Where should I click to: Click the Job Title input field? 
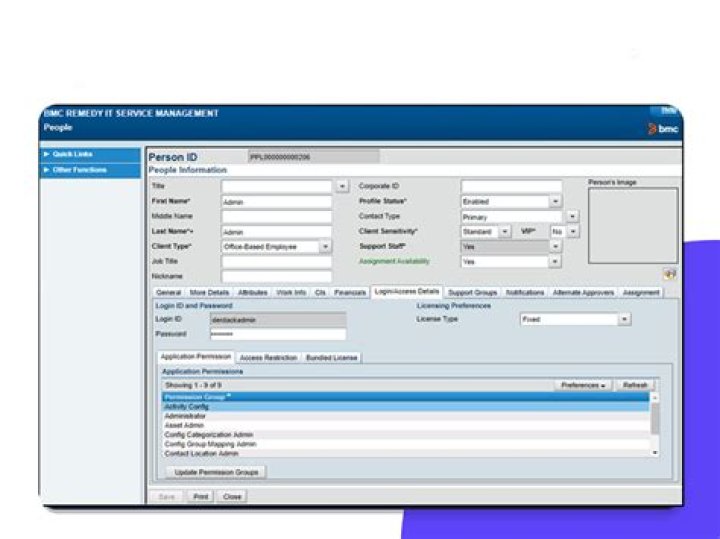click(x=276, y=262)
